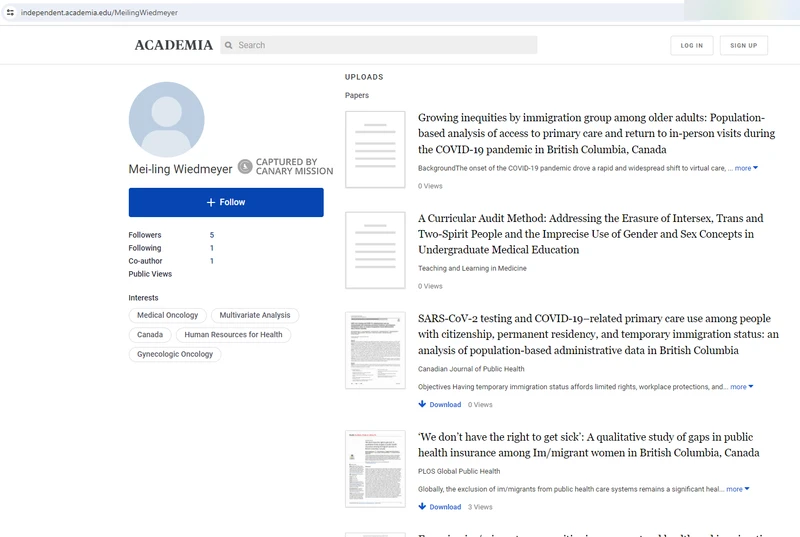Click download arrow icon for 'We don't have the right' paper
Image resolution: width=800 pixels, height=537 pixels.
click(x=422, y=506)
